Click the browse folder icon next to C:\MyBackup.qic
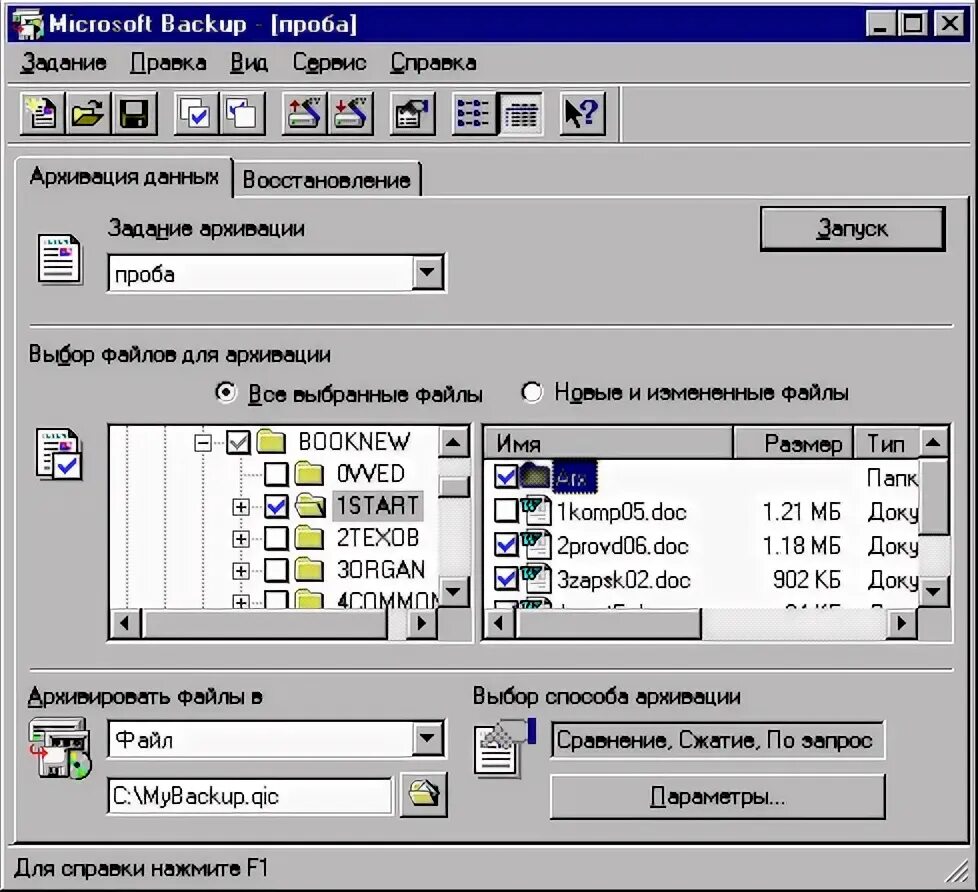The width and height of the screenshot is (978, 892). [424, 795]
